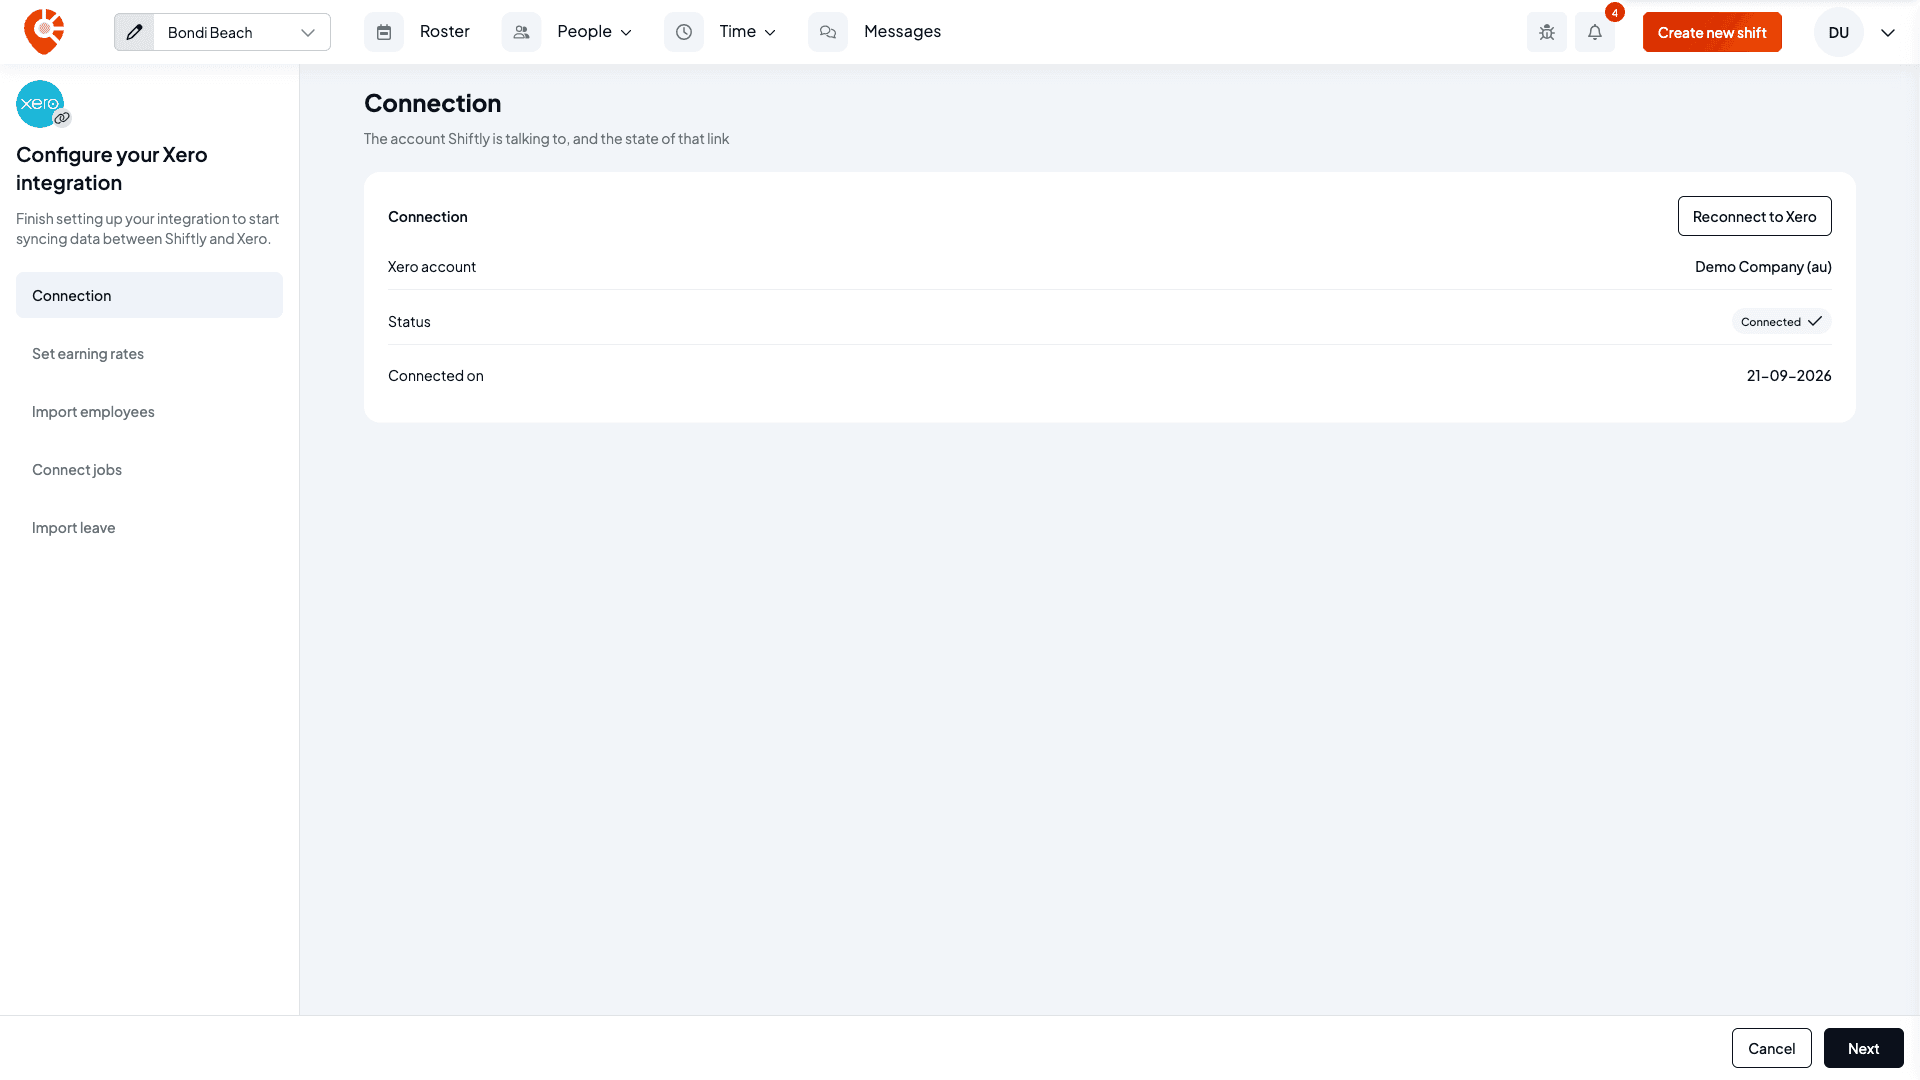Expand the Time menu
1920x1080 pixels.
coord(748,32)
